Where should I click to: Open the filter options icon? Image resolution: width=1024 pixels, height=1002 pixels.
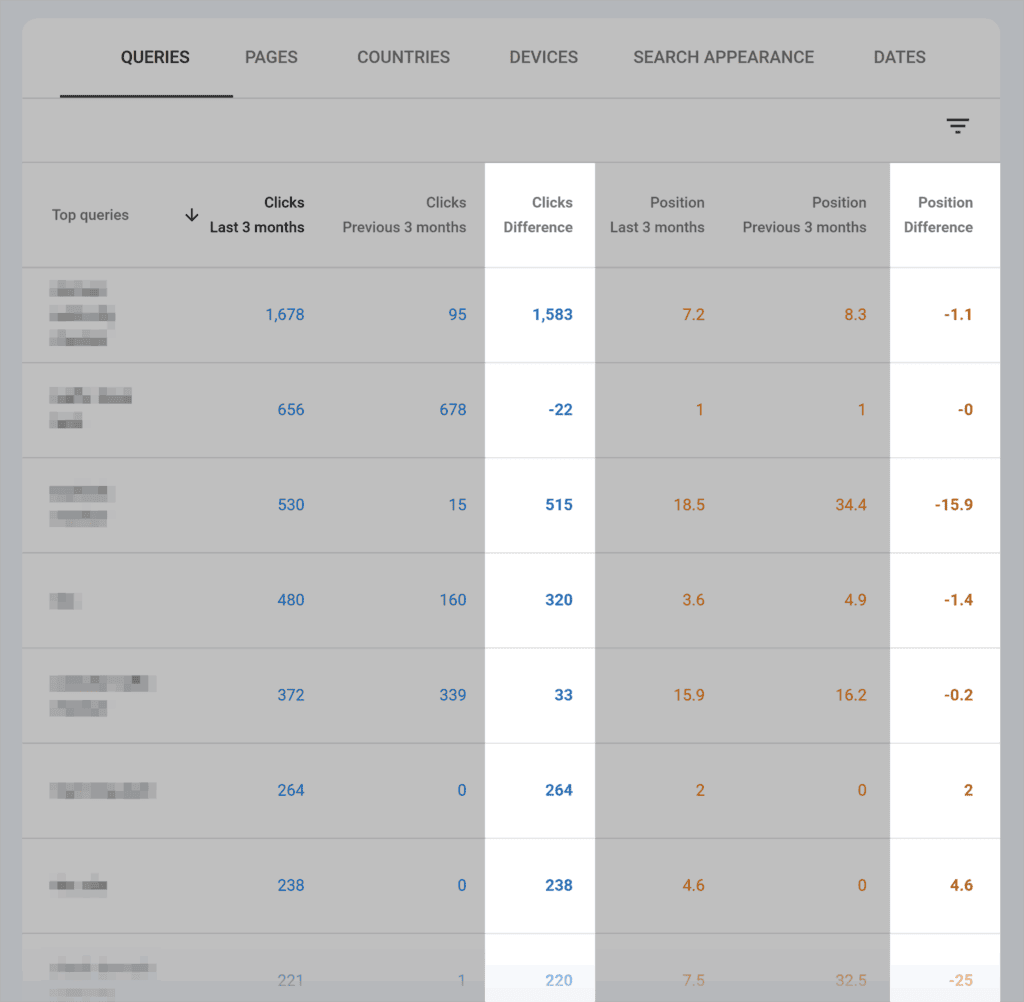point(957,126)
